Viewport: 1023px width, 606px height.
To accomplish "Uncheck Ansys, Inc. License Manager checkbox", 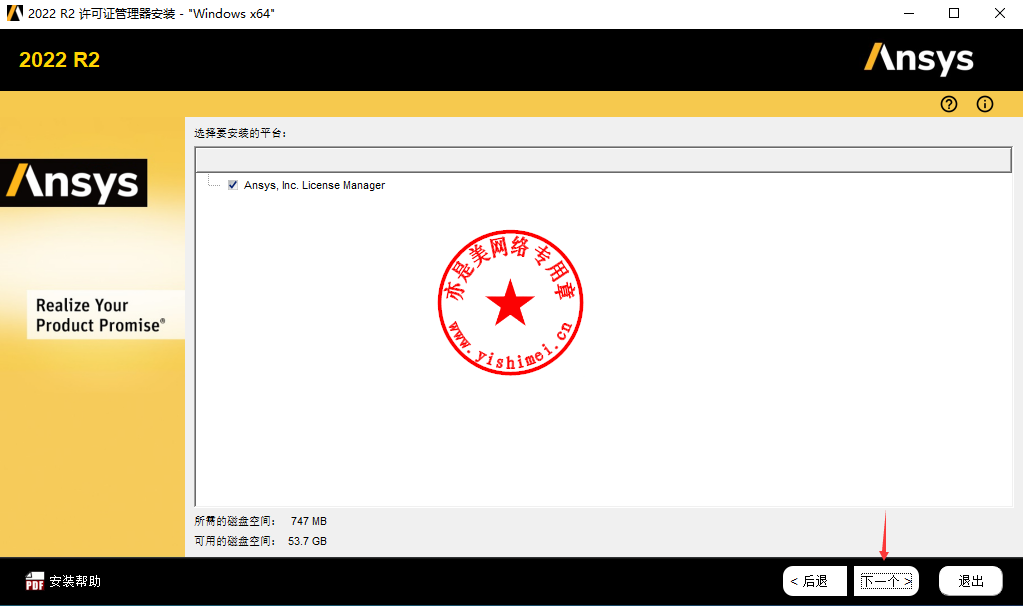I will click(x=233, y=185).
